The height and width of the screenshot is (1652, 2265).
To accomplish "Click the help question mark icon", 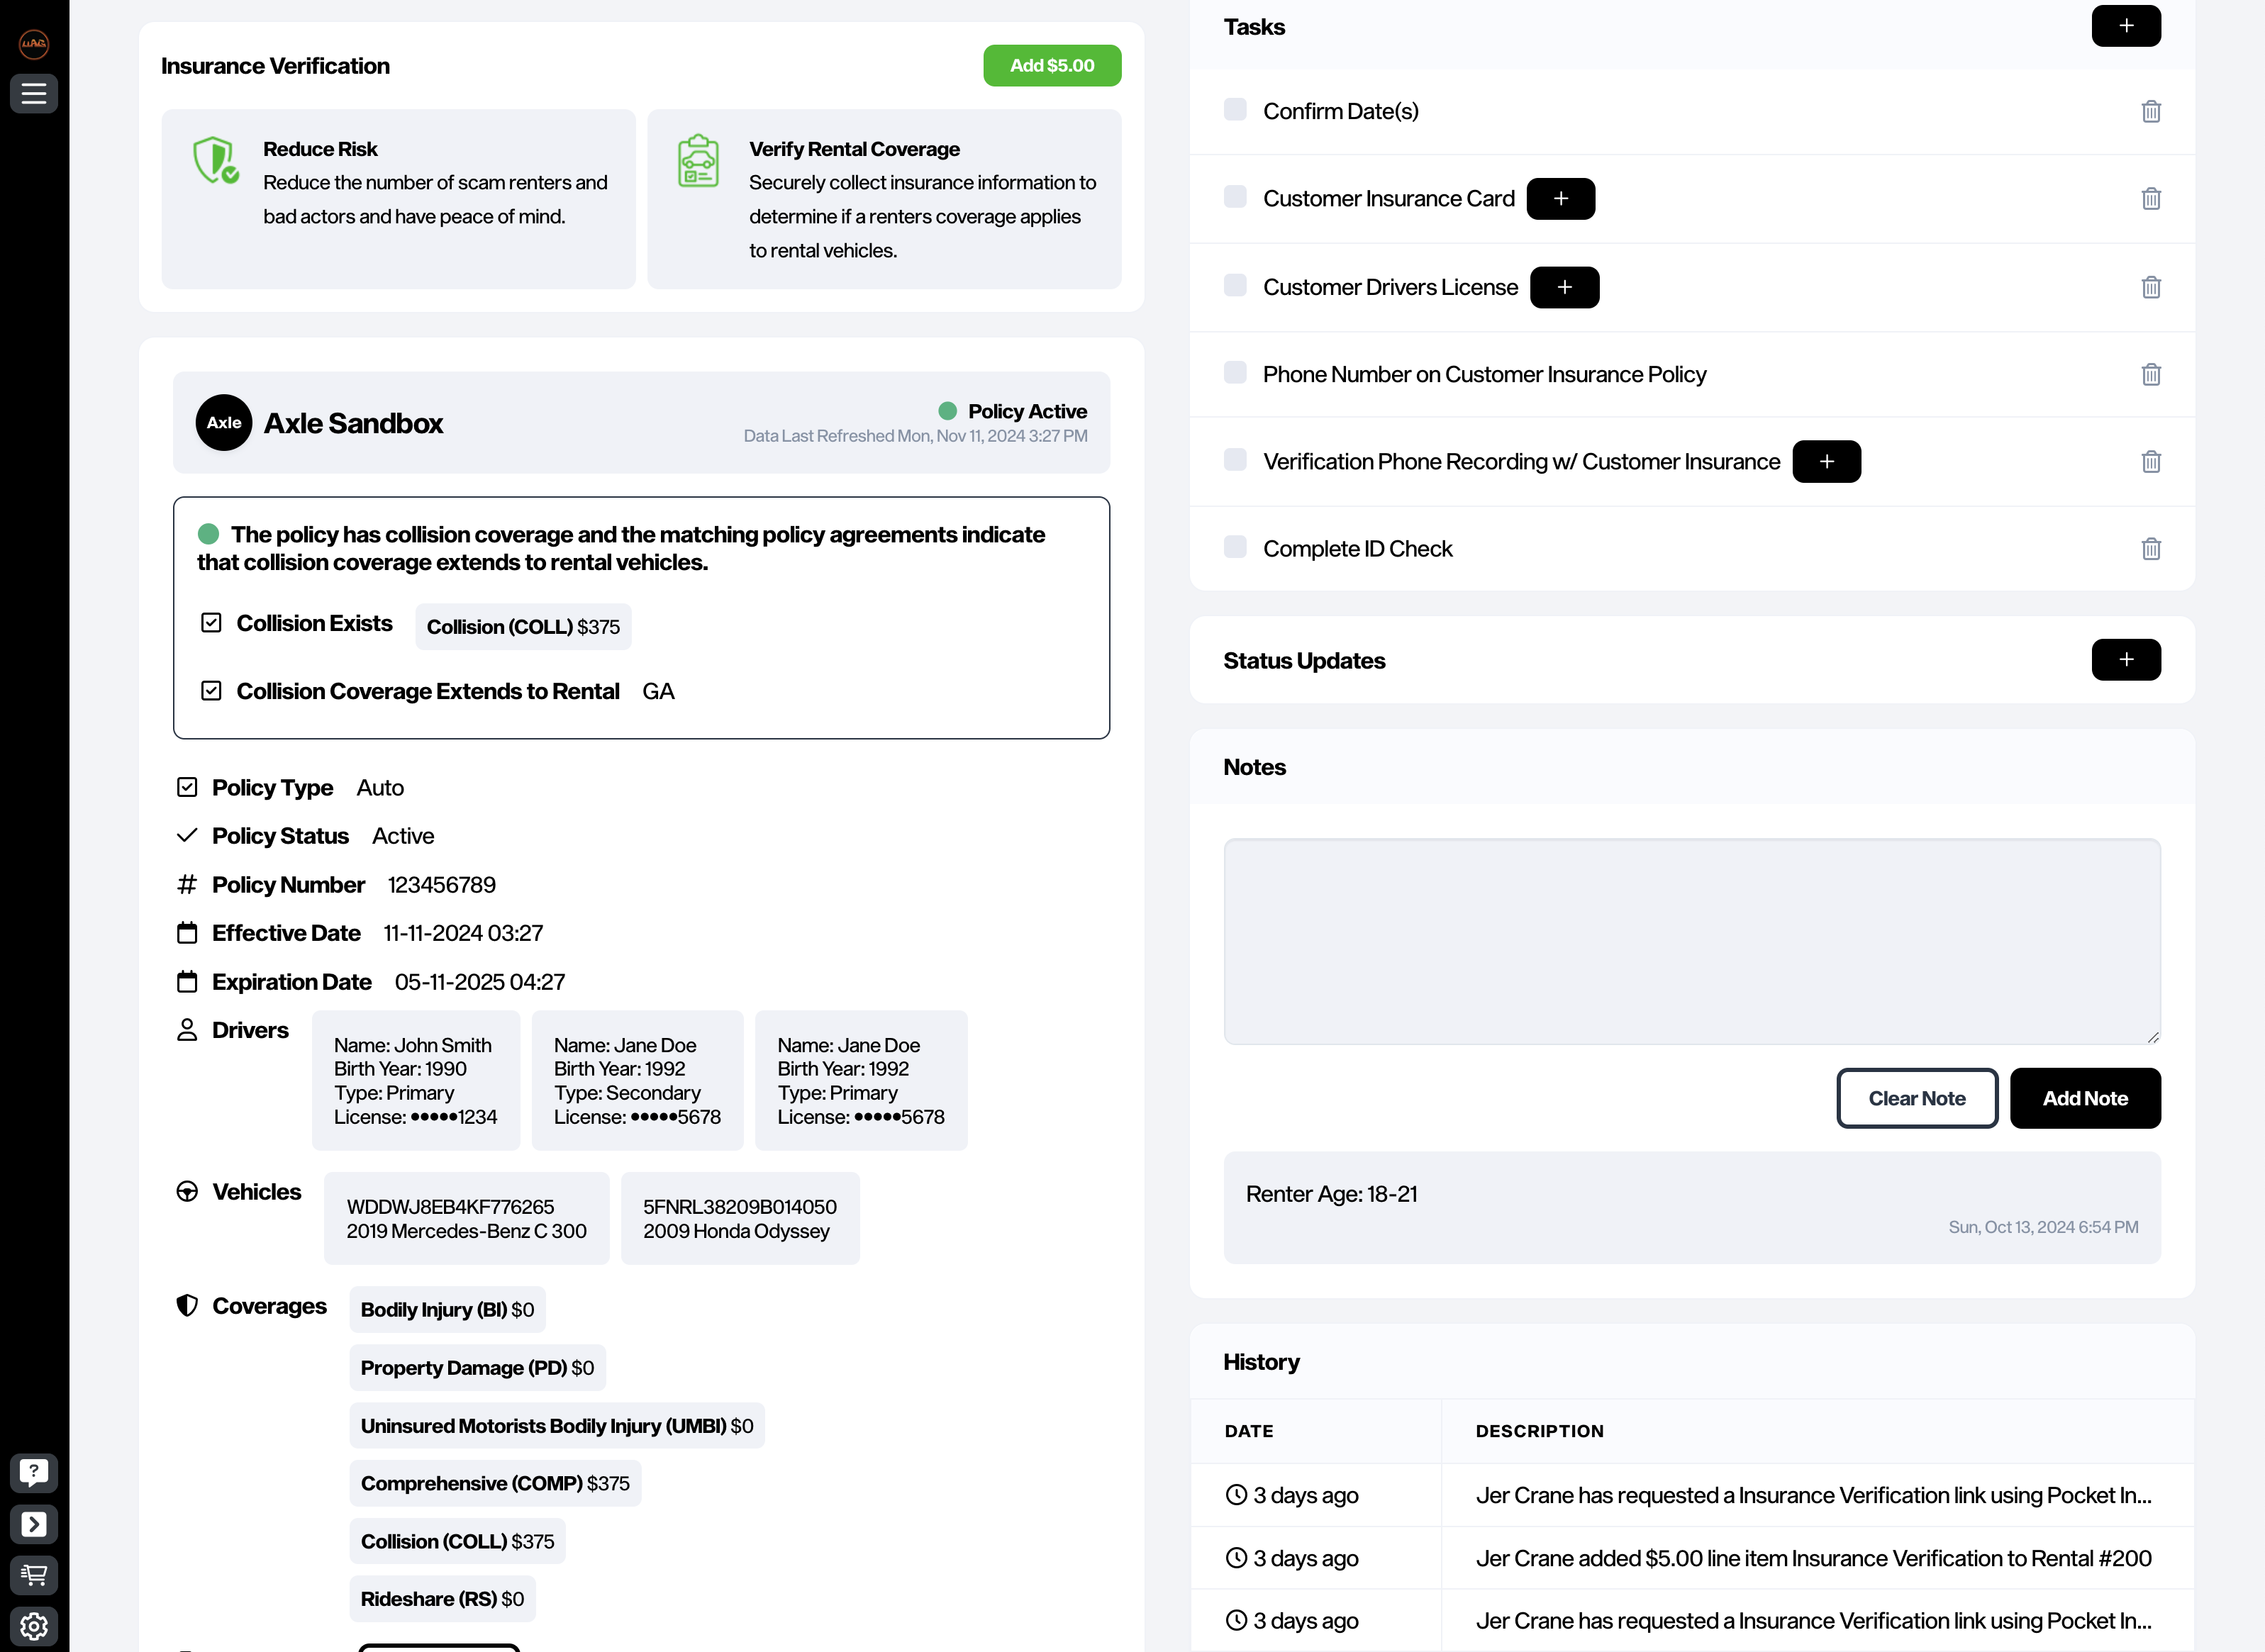I will point(34,1472).
